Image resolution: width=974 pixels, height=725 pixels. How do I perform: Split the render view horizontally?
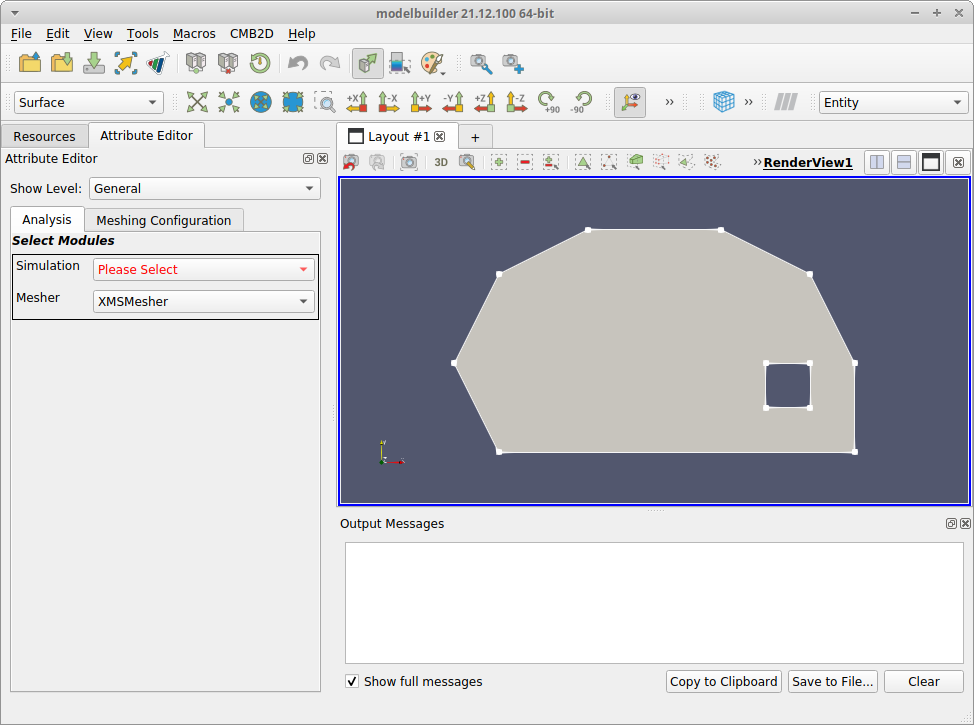(x=876, y=162)
